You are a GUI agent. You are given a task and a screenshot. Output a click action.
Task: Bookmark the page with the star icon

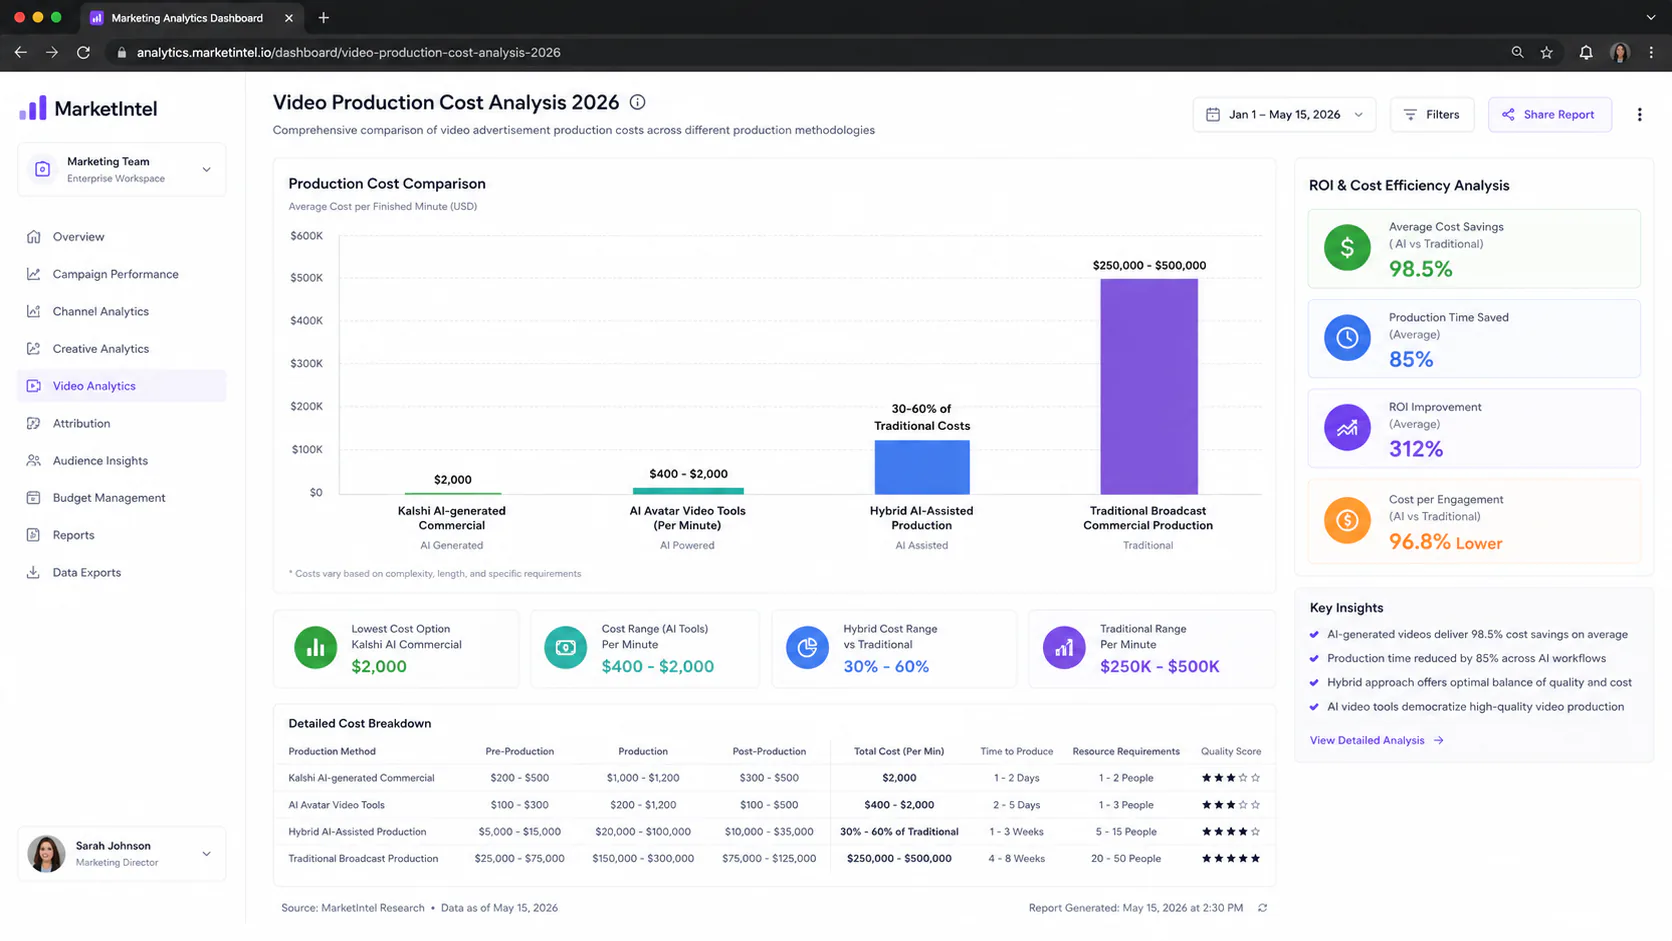point(1547,53)
